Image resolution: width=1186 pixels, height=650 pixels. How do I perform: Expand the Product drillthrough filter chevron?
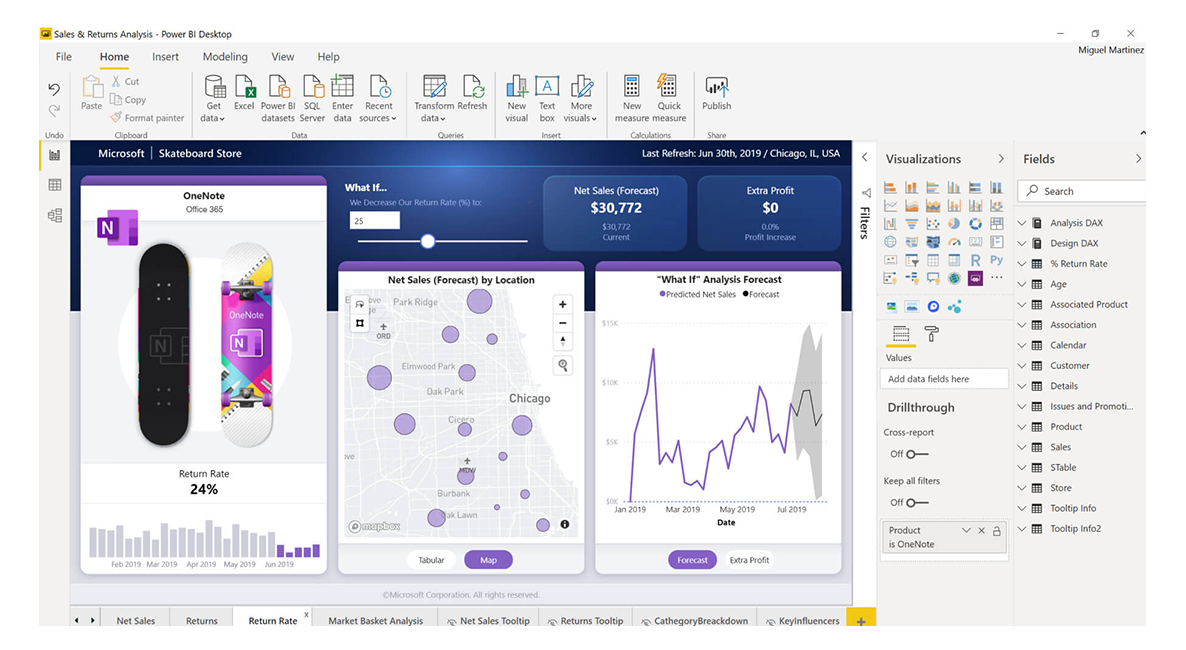pos(966,530)
